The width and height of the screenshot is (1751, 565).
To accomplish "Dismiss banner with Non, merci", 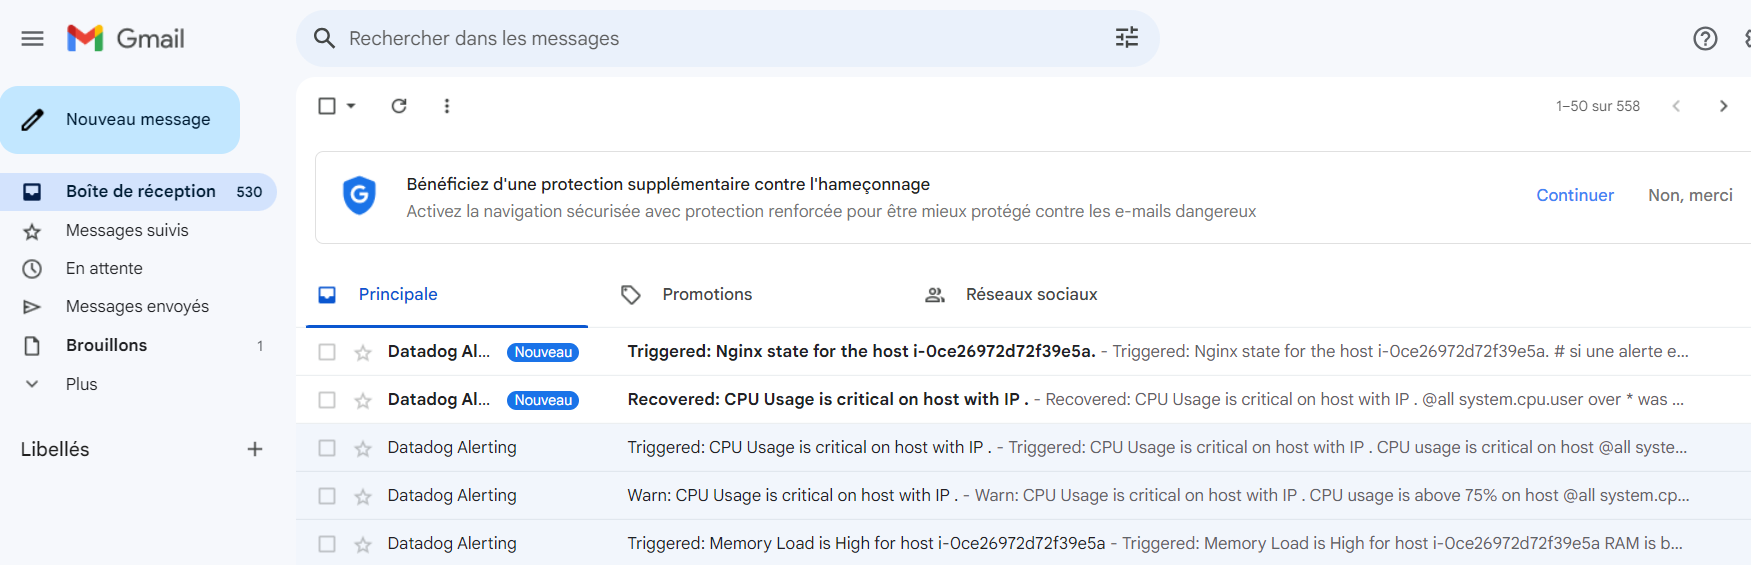I will [x=1690, y=195].
